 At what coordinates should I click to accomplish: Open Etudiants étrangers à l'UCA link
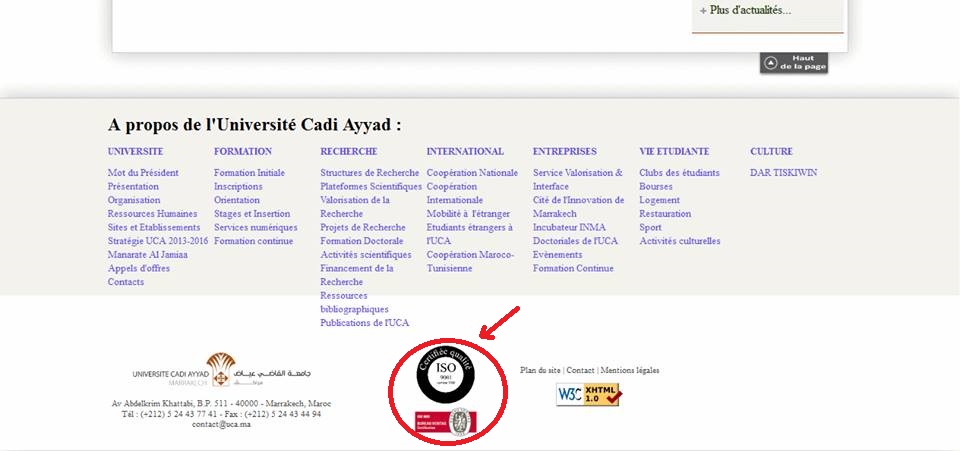click(470, 234)
